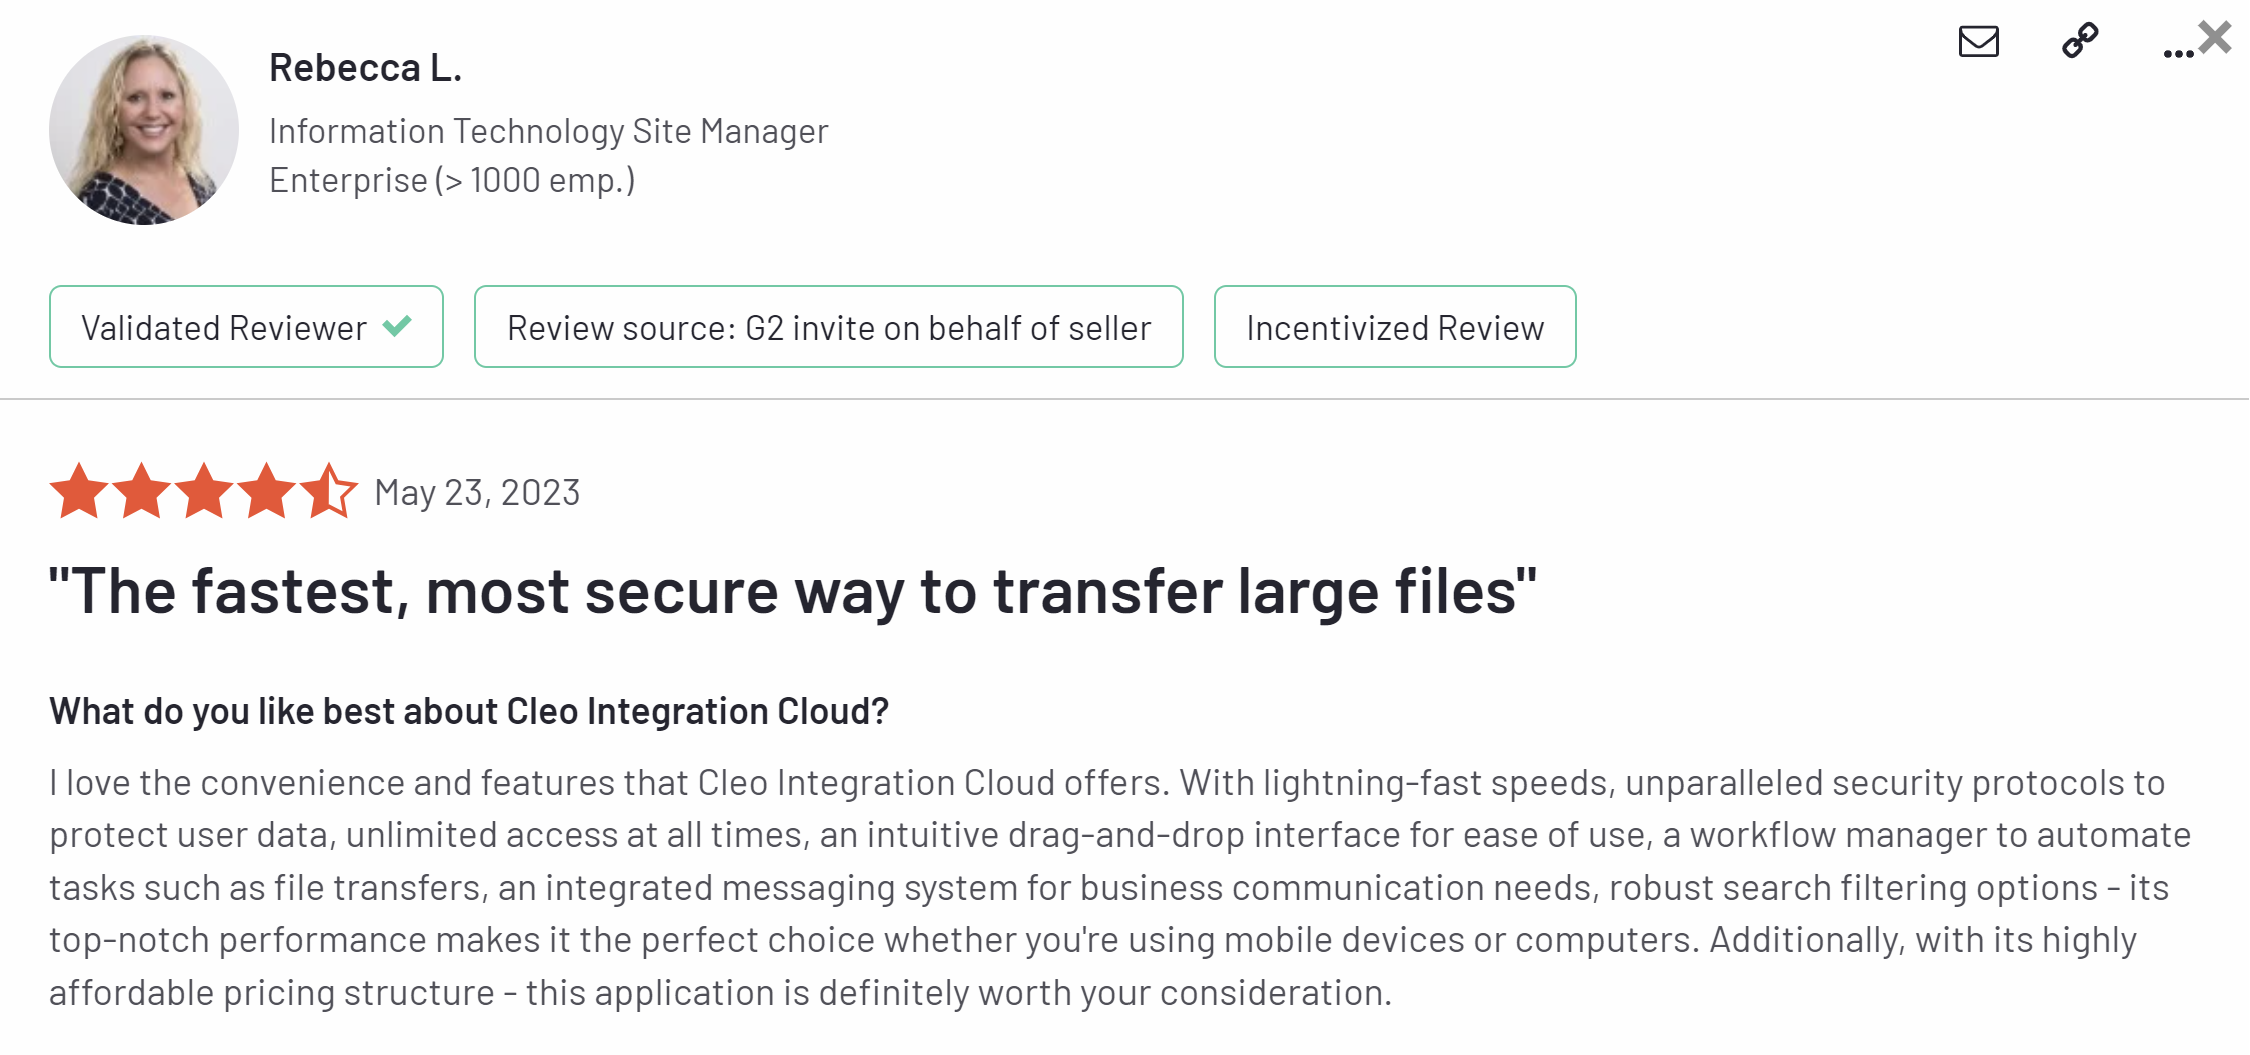Click Rebecca L.'s profile photo
The height and width of the screenshot is (1055, 2250).
(144, 130)
